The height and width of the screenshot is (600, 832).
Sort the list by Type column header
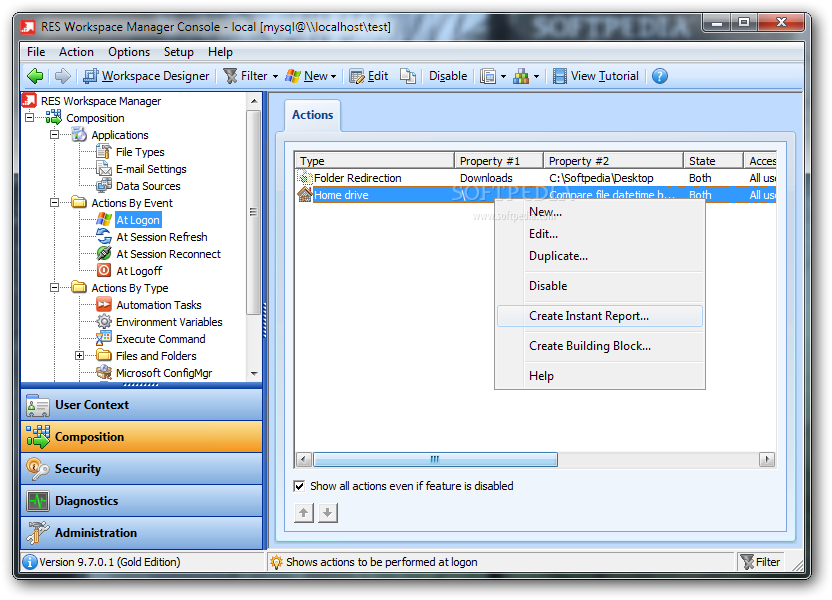point(374,160)
